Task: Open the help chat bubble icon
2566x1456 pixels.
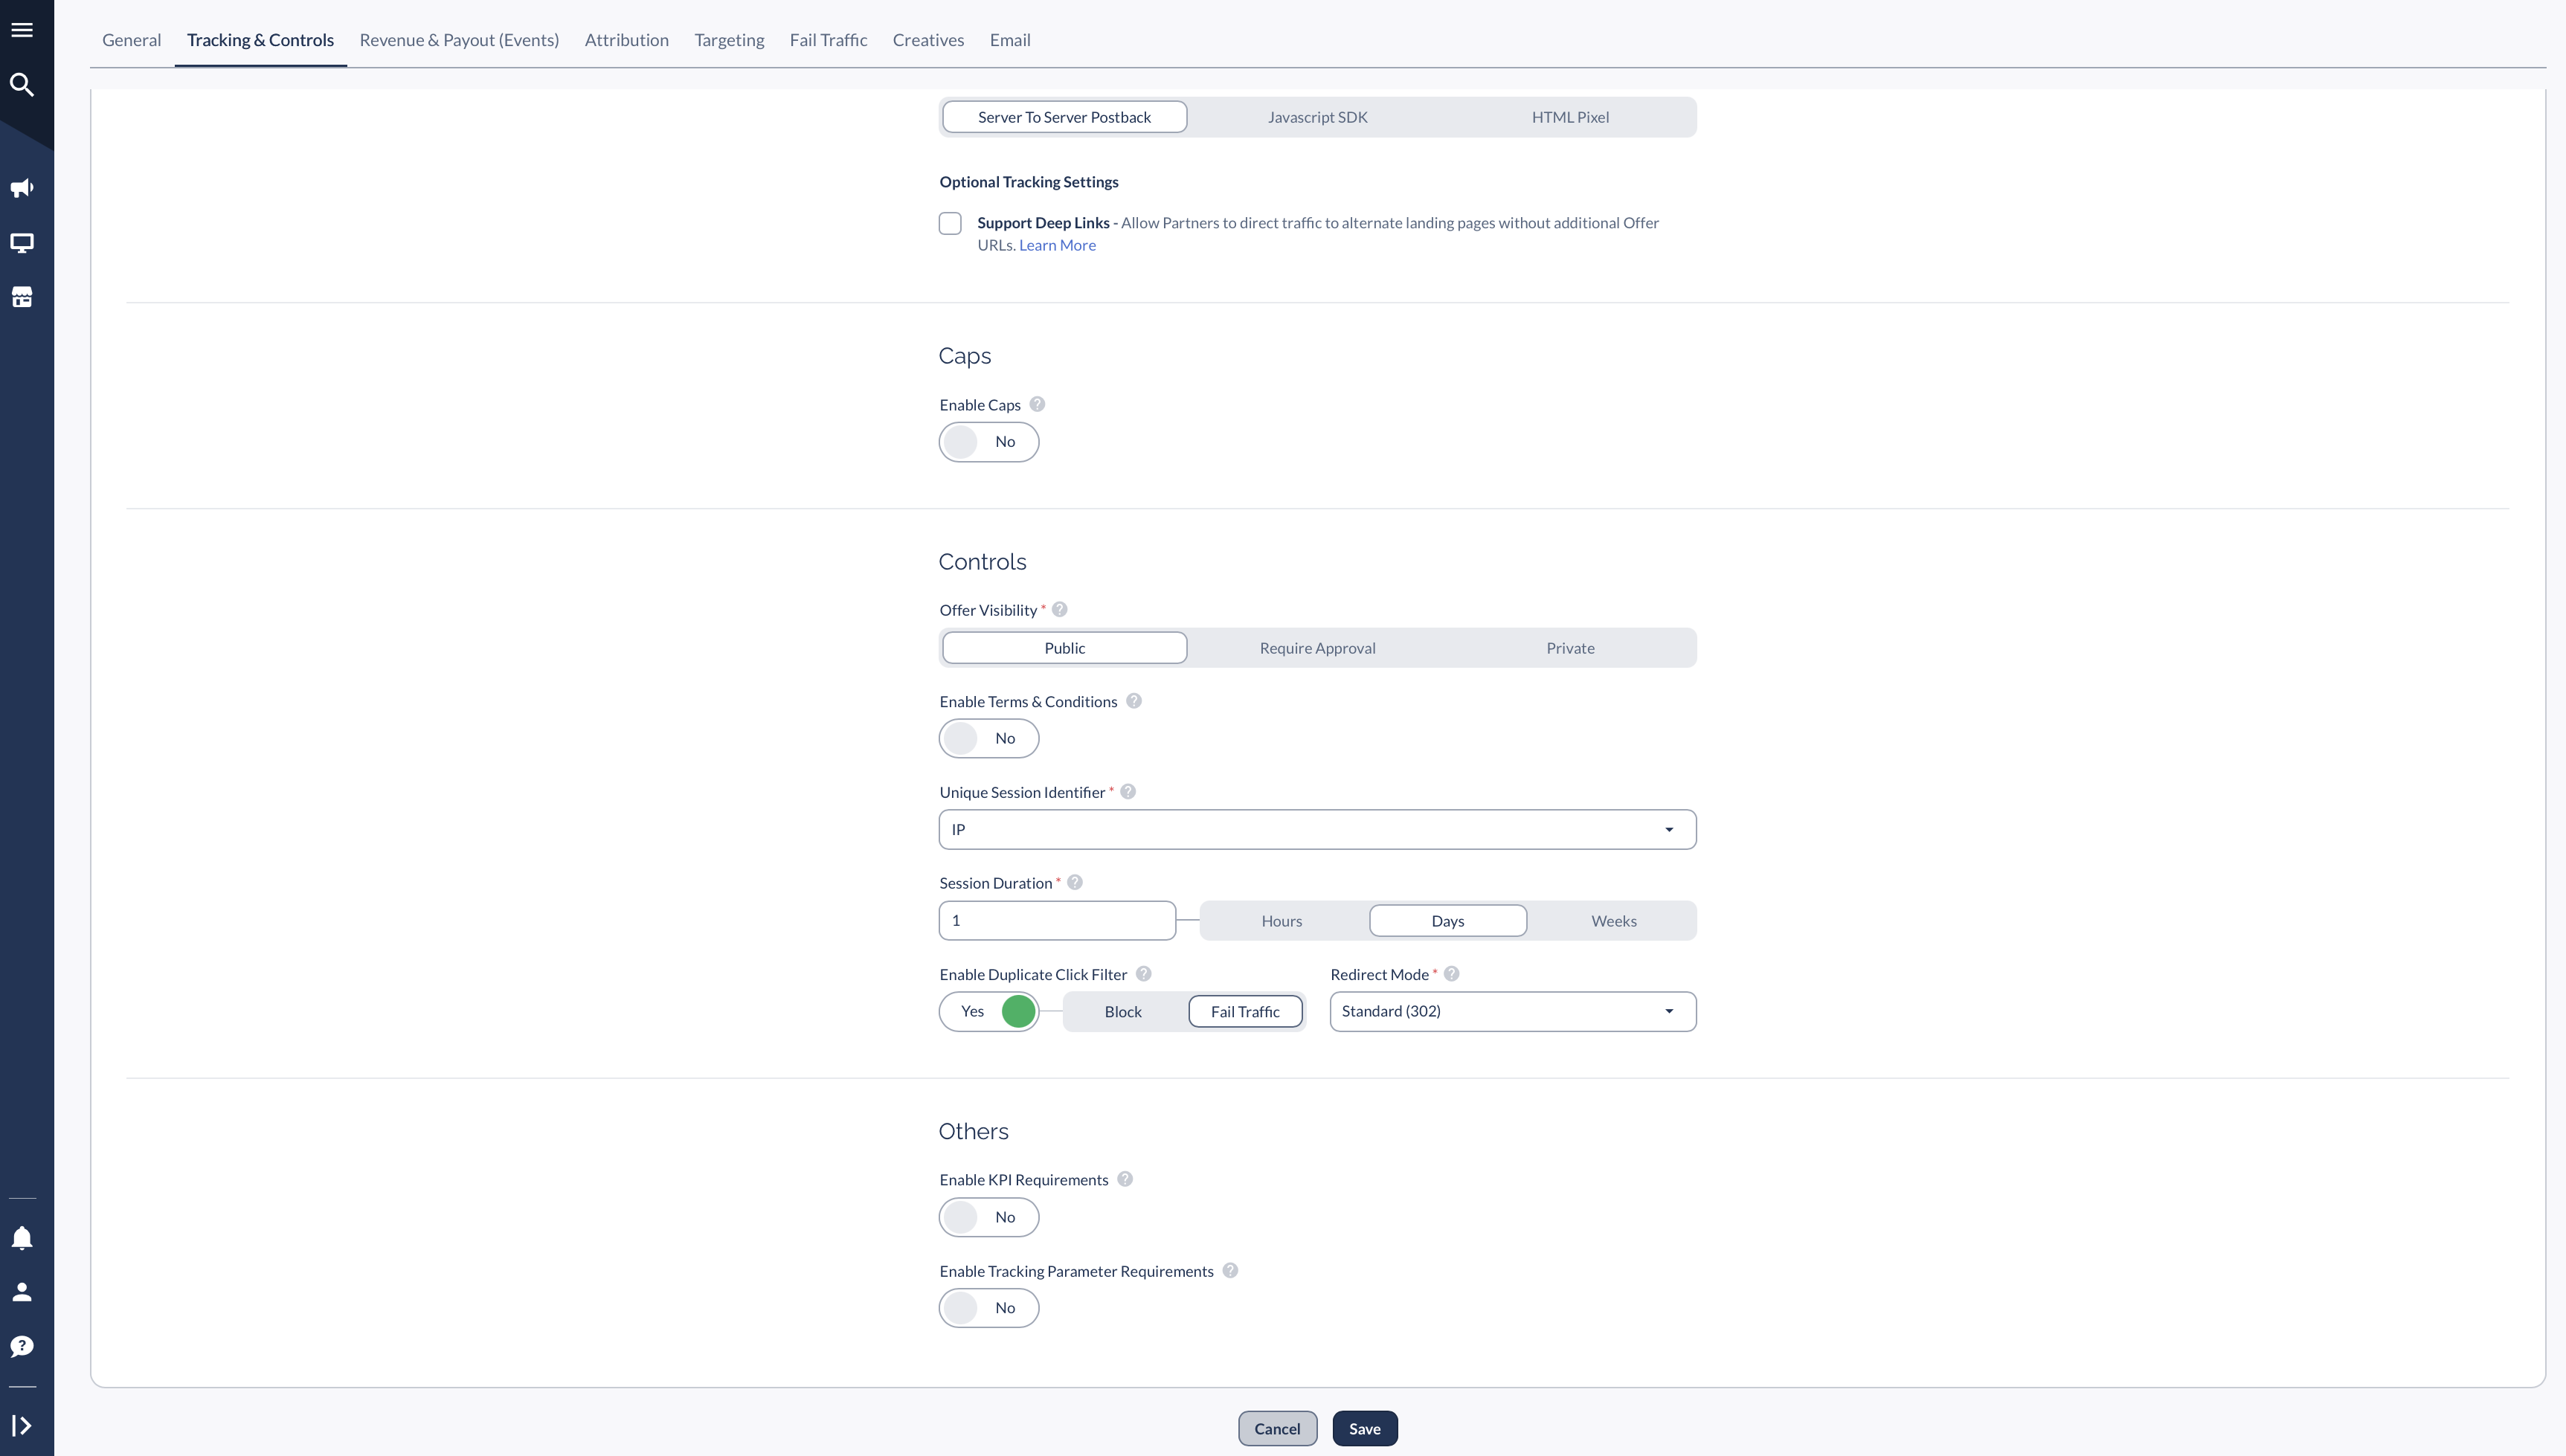Action: coord(22,1346)
